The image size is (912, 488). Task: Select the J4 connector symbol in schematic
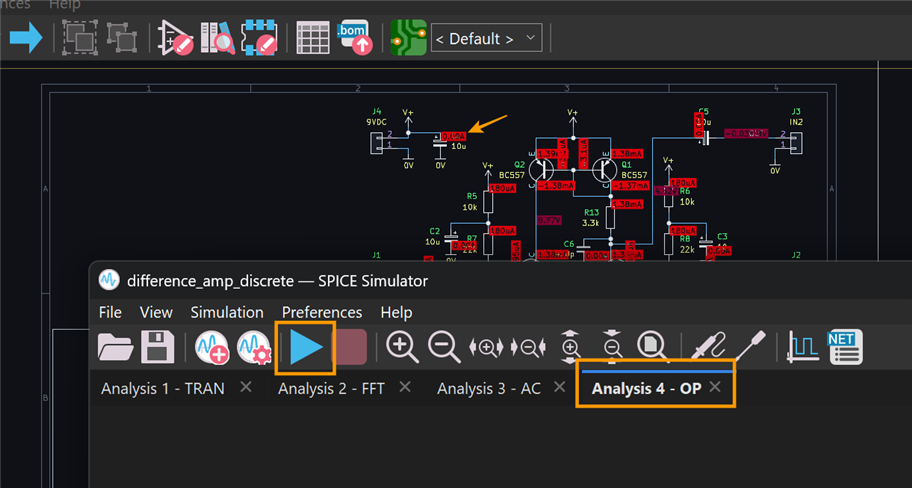pyautogui.click(x=376, y=143)
